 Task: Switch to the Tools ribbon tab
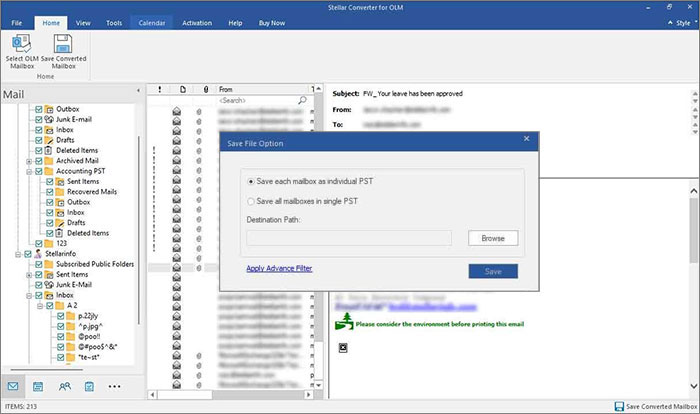(x=114, y=23)
